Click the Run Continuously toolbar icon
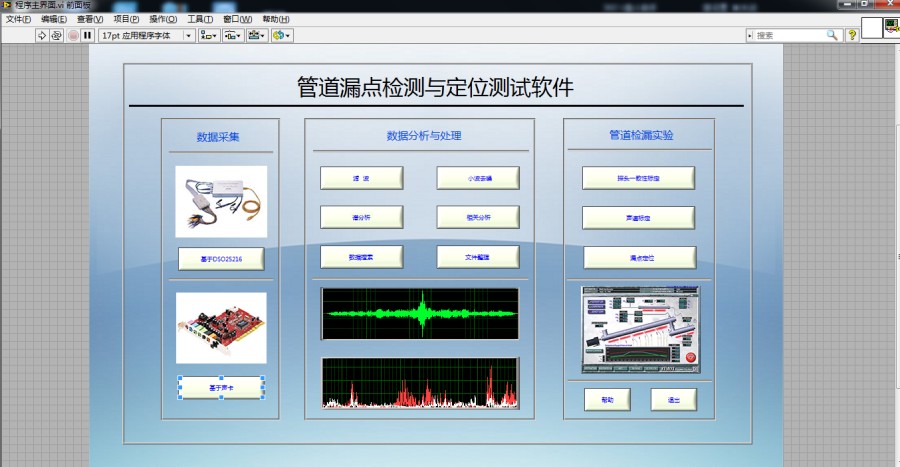Viewport: 900px width, 467px height. point(57,35)
